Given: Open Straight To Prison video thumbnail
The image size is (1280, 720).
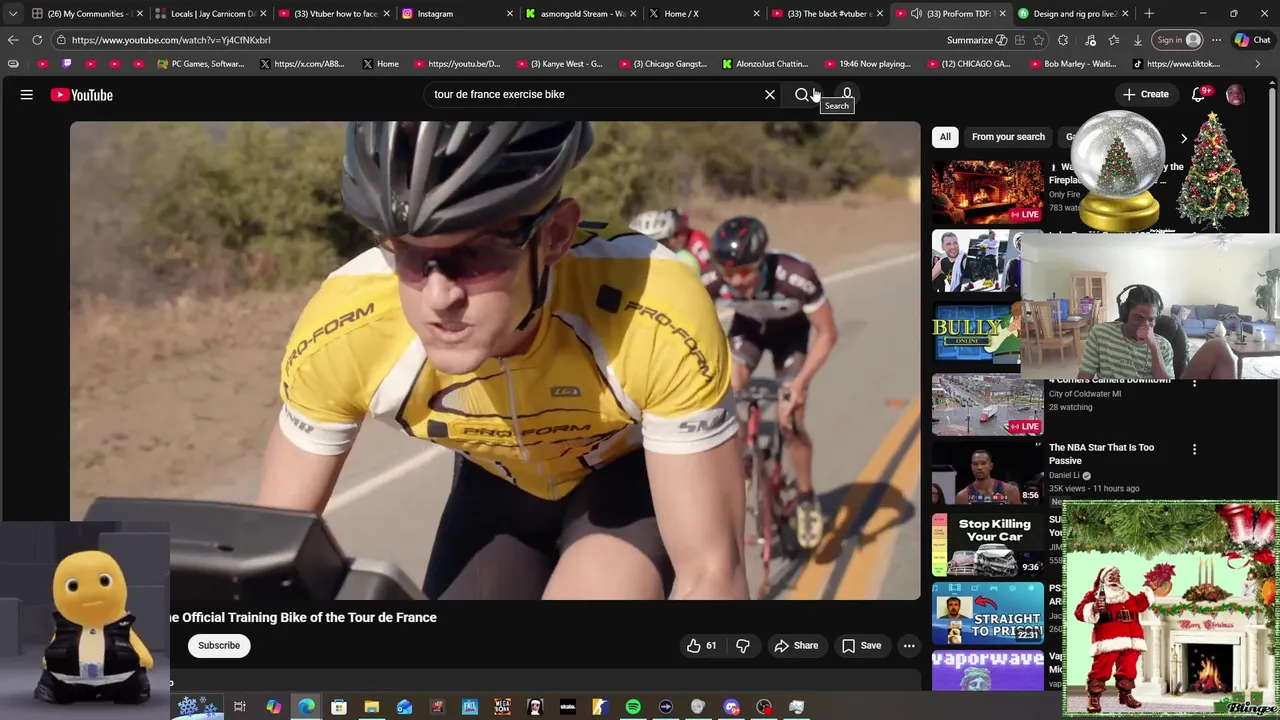Looking at the screenshot, I should tap(987, 613).
